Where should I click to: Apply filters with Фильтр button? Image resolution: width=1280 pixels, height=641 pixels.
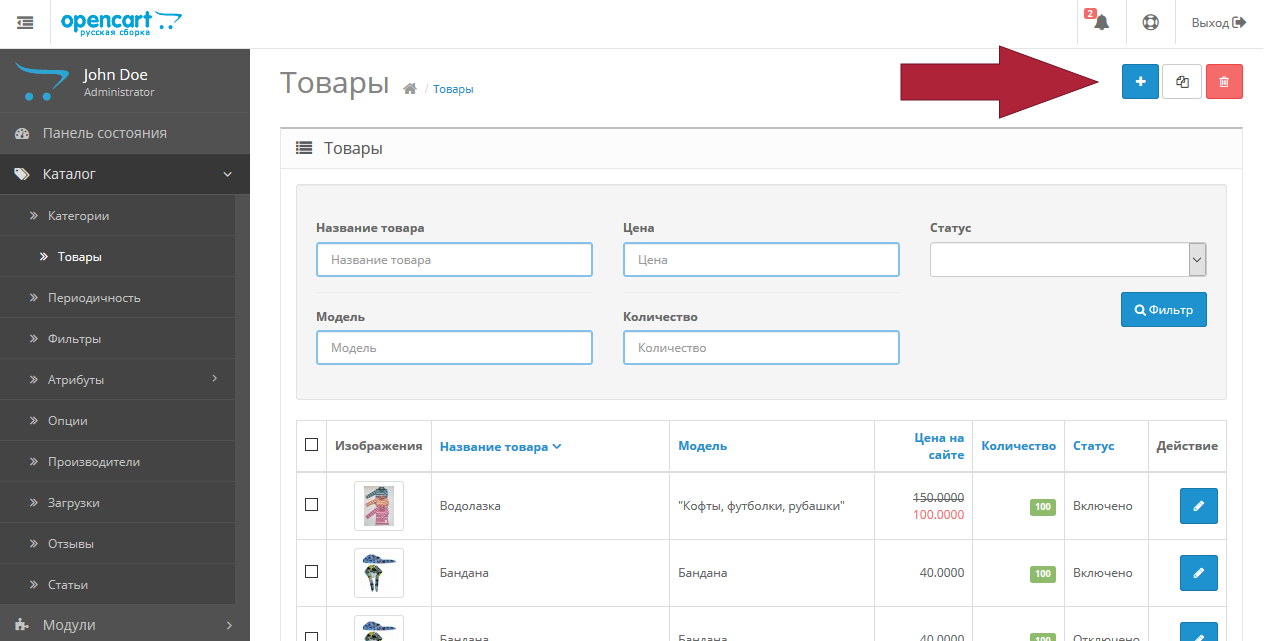coord(1164,310)
